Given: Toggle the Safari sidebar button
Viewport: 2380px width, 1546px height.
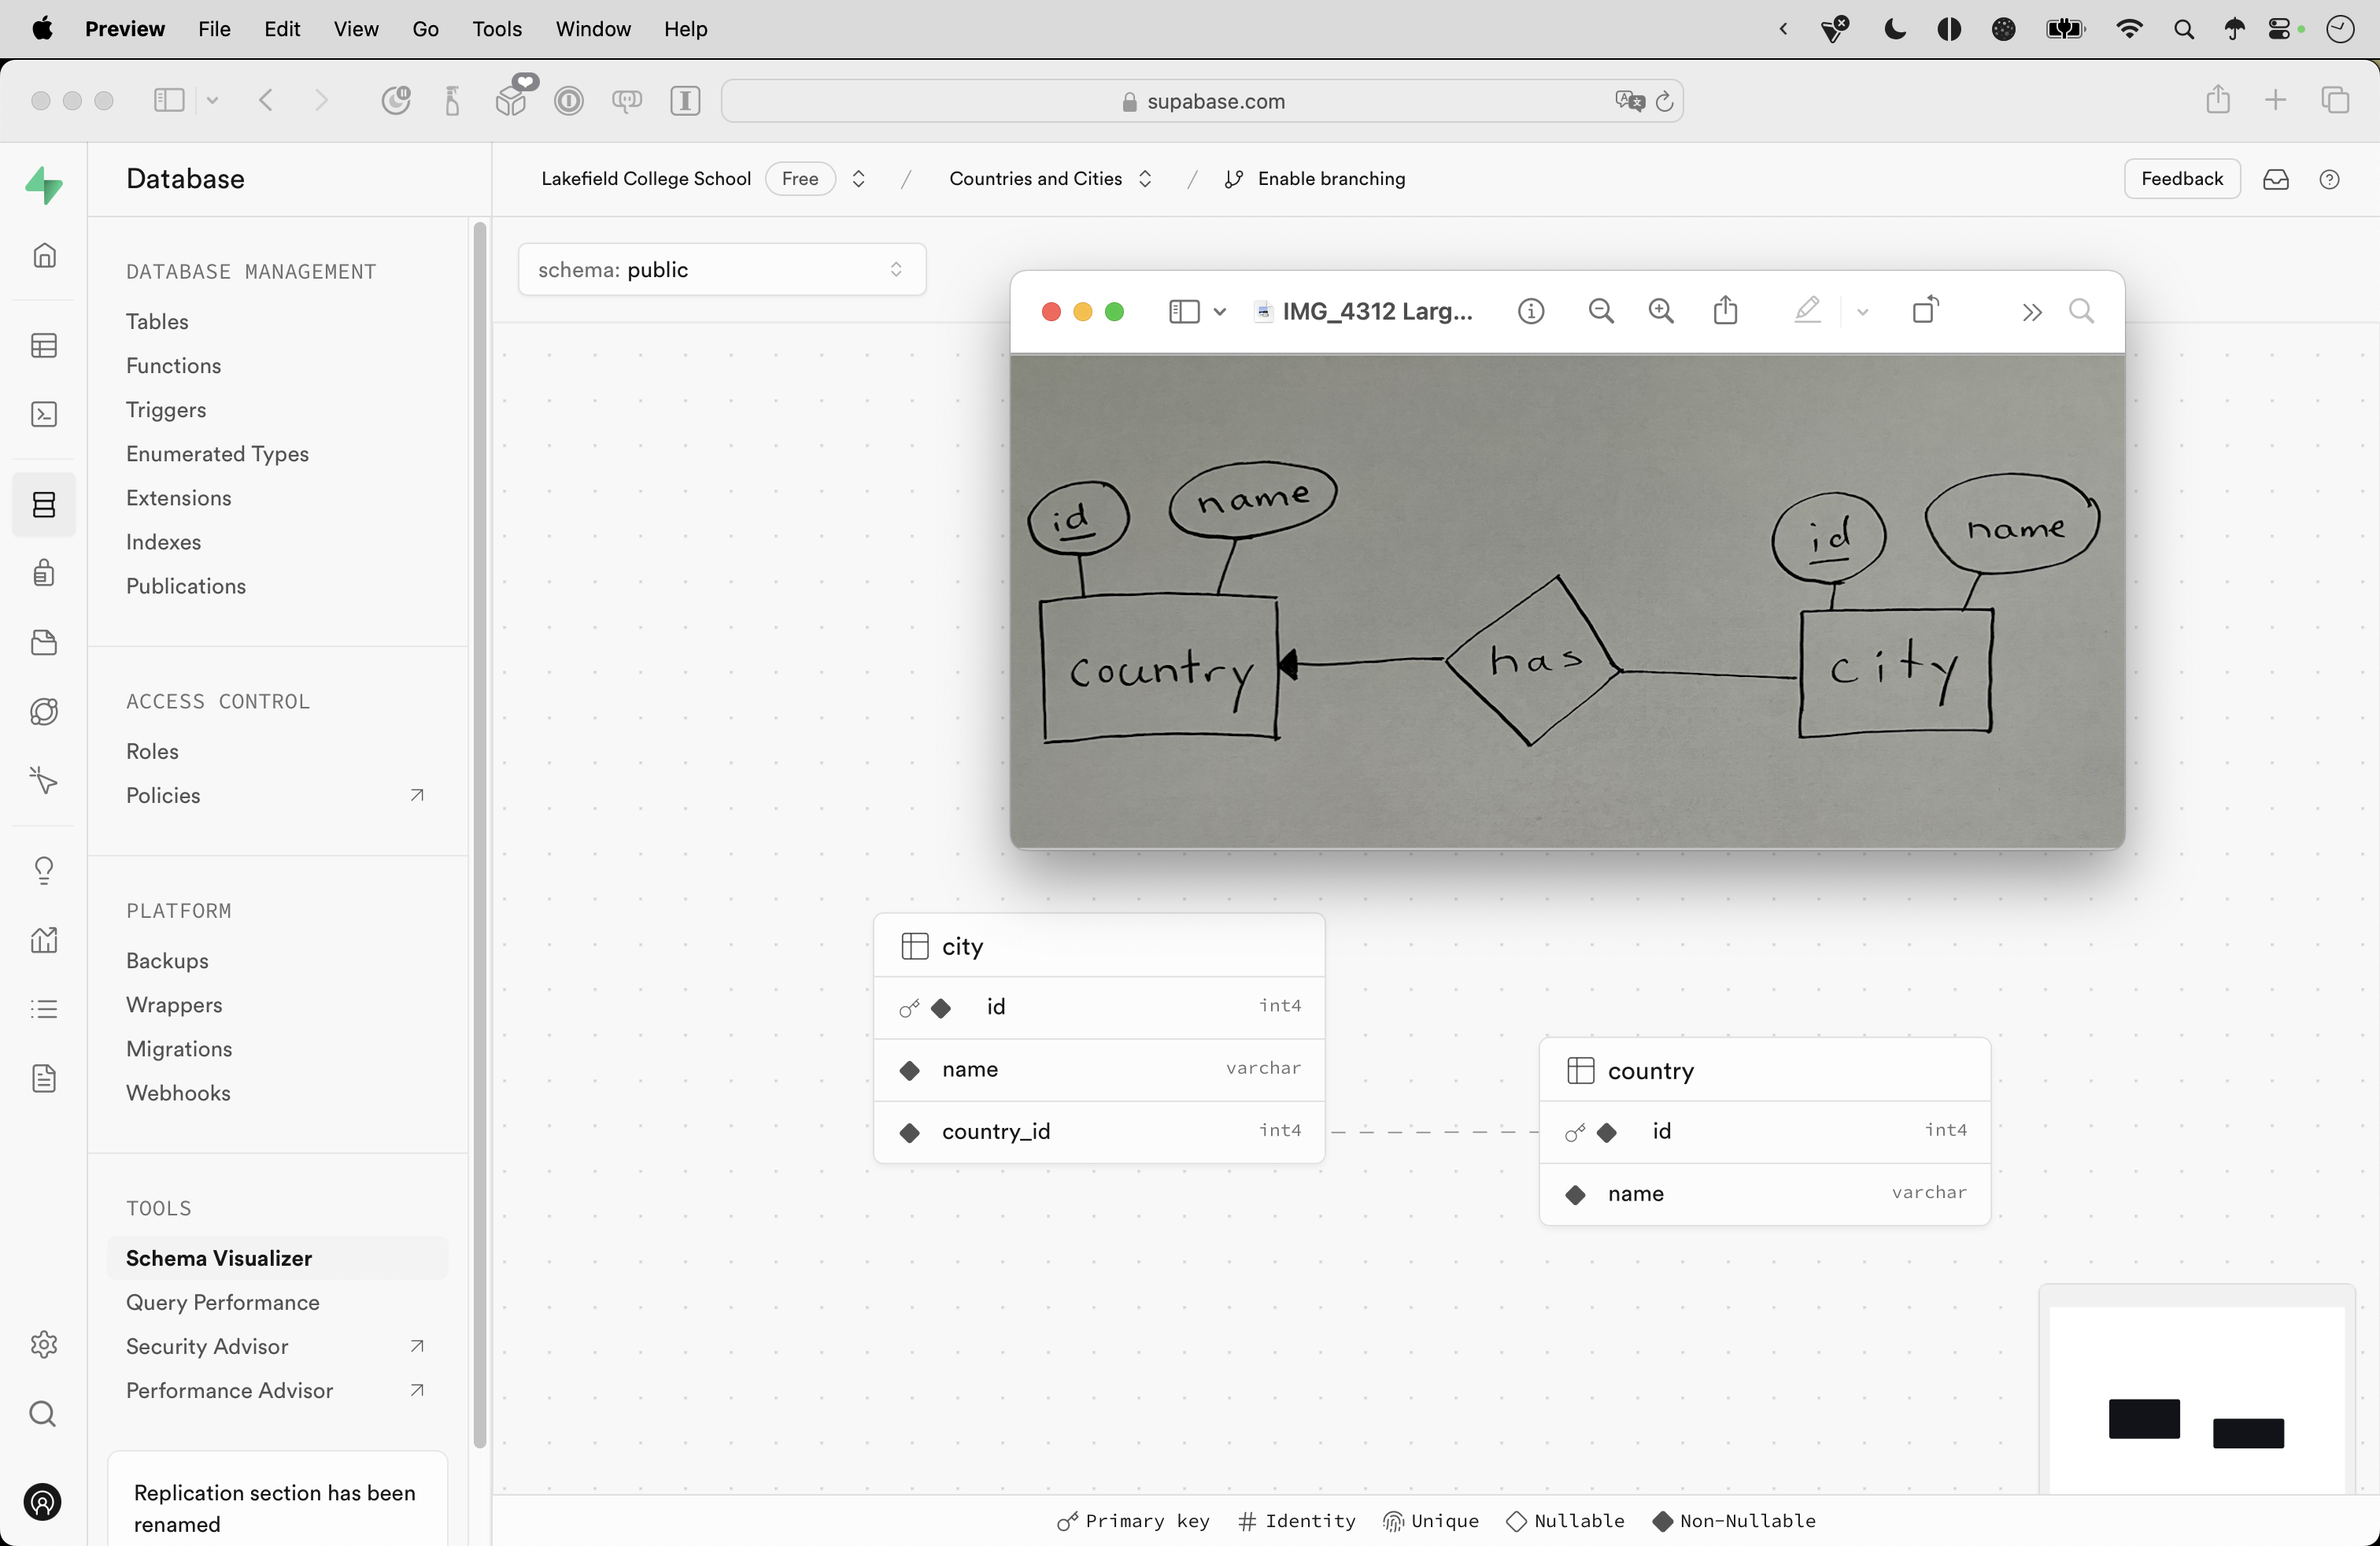Looking at the screenshot, I should click(169, 100).
